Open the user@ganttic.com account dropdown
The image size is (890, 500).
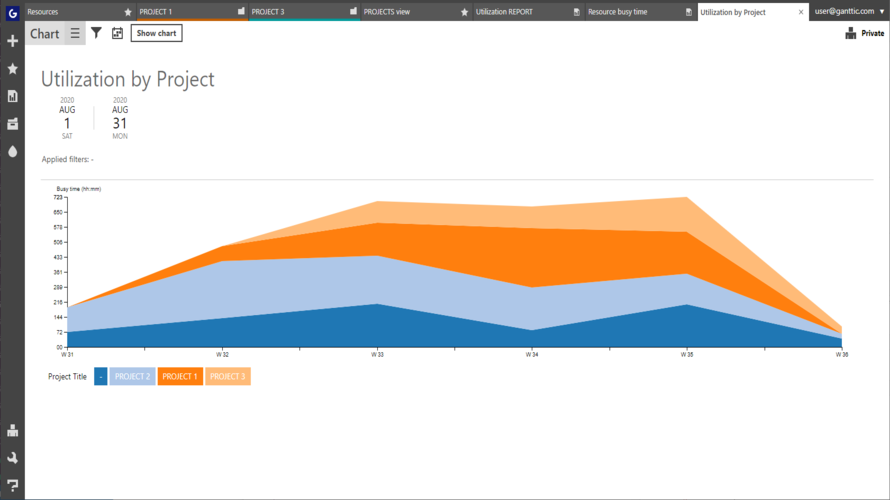(x=849, y=11)
